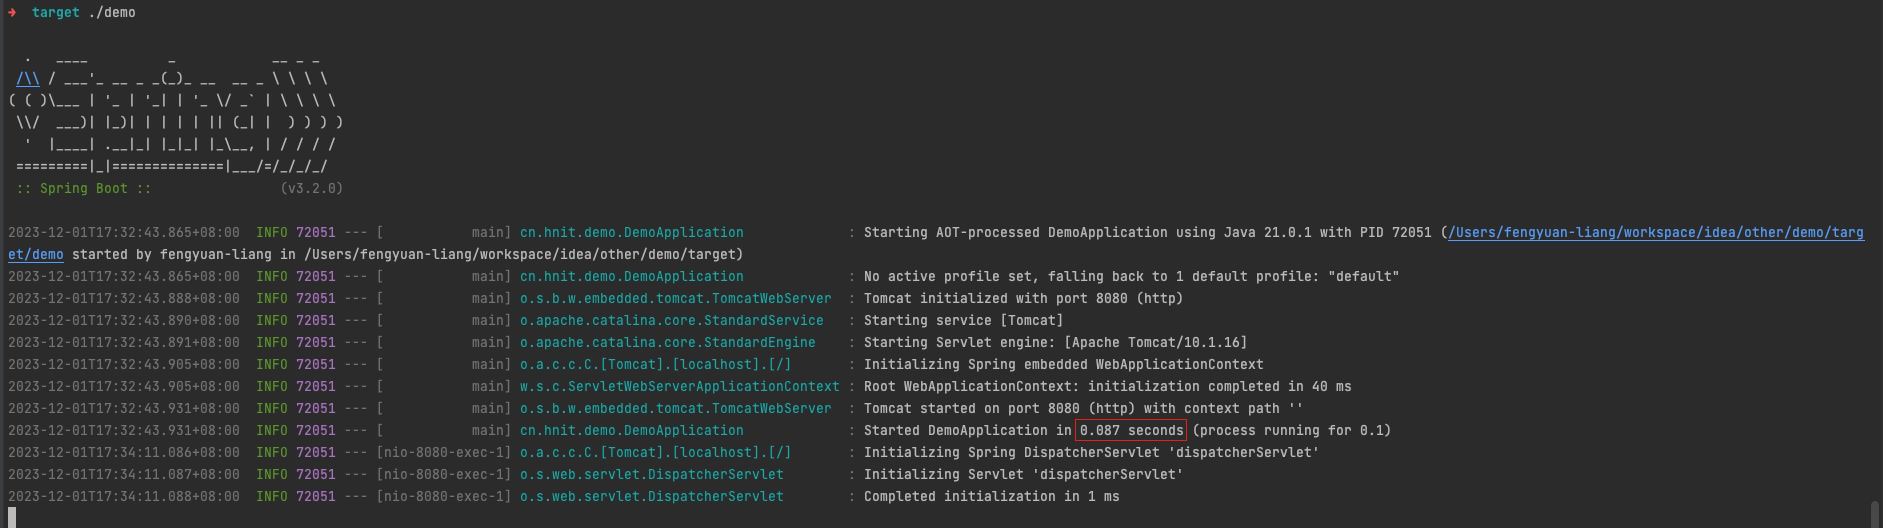This screenshot has height=528, width=1883.
Task: Click the red-boxed "0.087 seconds" text
Action: (1131, 431)
